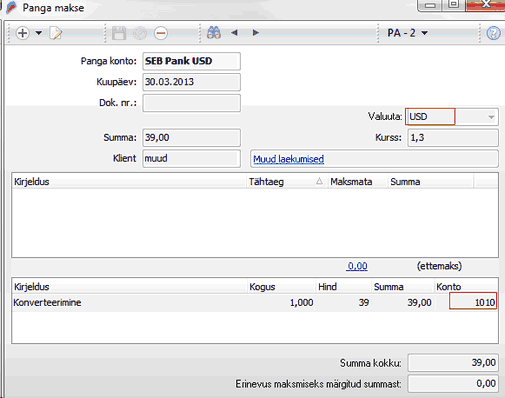
Task: Click the Kuupäev date field
Action: point(192,82)
